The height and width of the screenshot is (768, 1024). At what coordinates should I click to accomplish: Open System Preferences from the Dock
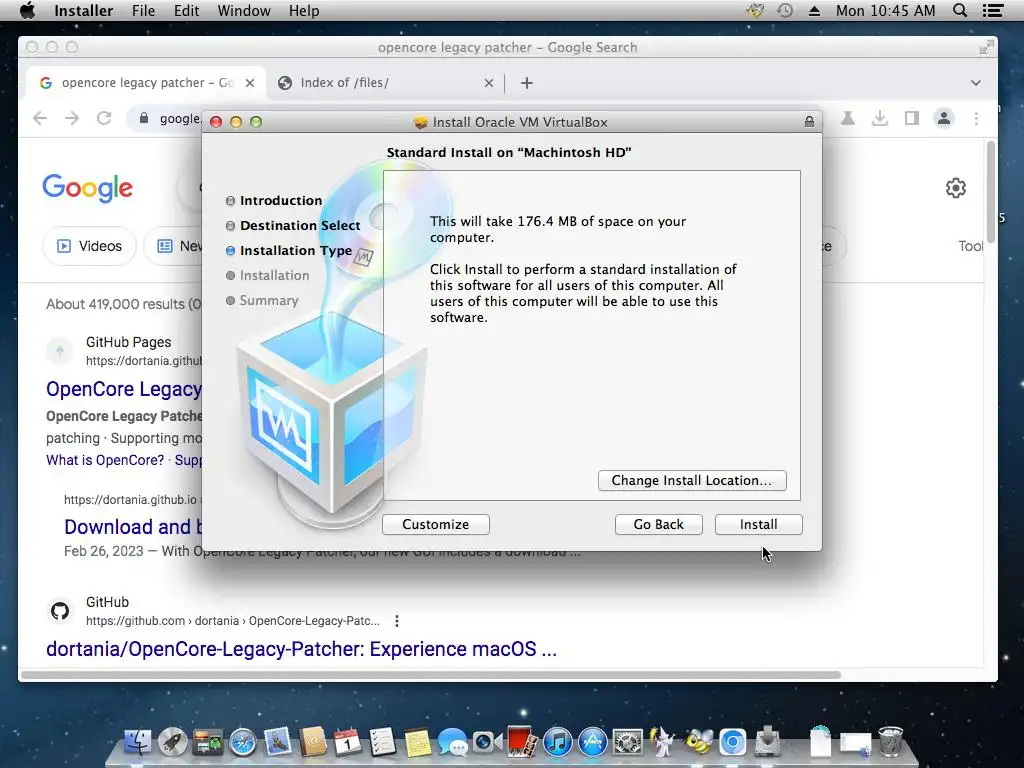click(x=627, y=742)
